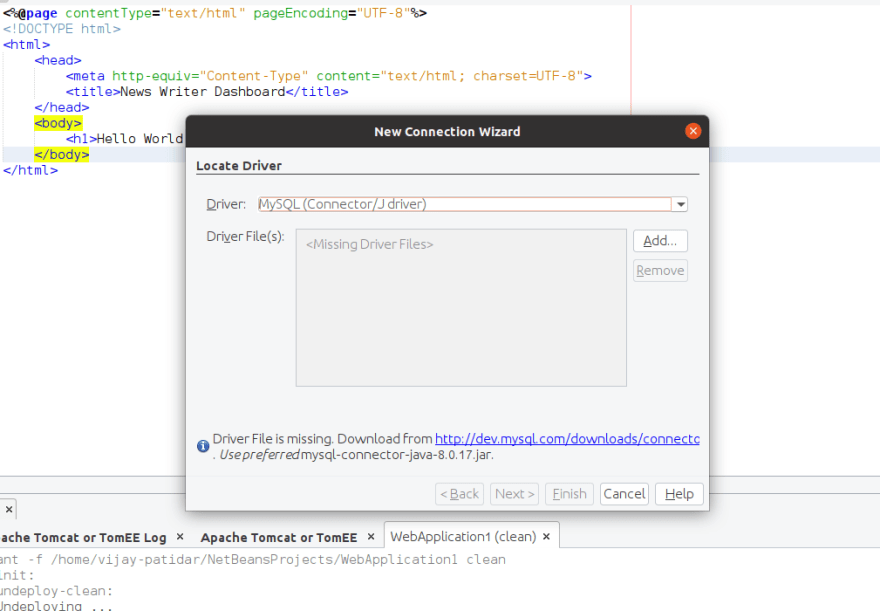Close the Apache Tomcat or TomEE tab

[x=371, y=536]
